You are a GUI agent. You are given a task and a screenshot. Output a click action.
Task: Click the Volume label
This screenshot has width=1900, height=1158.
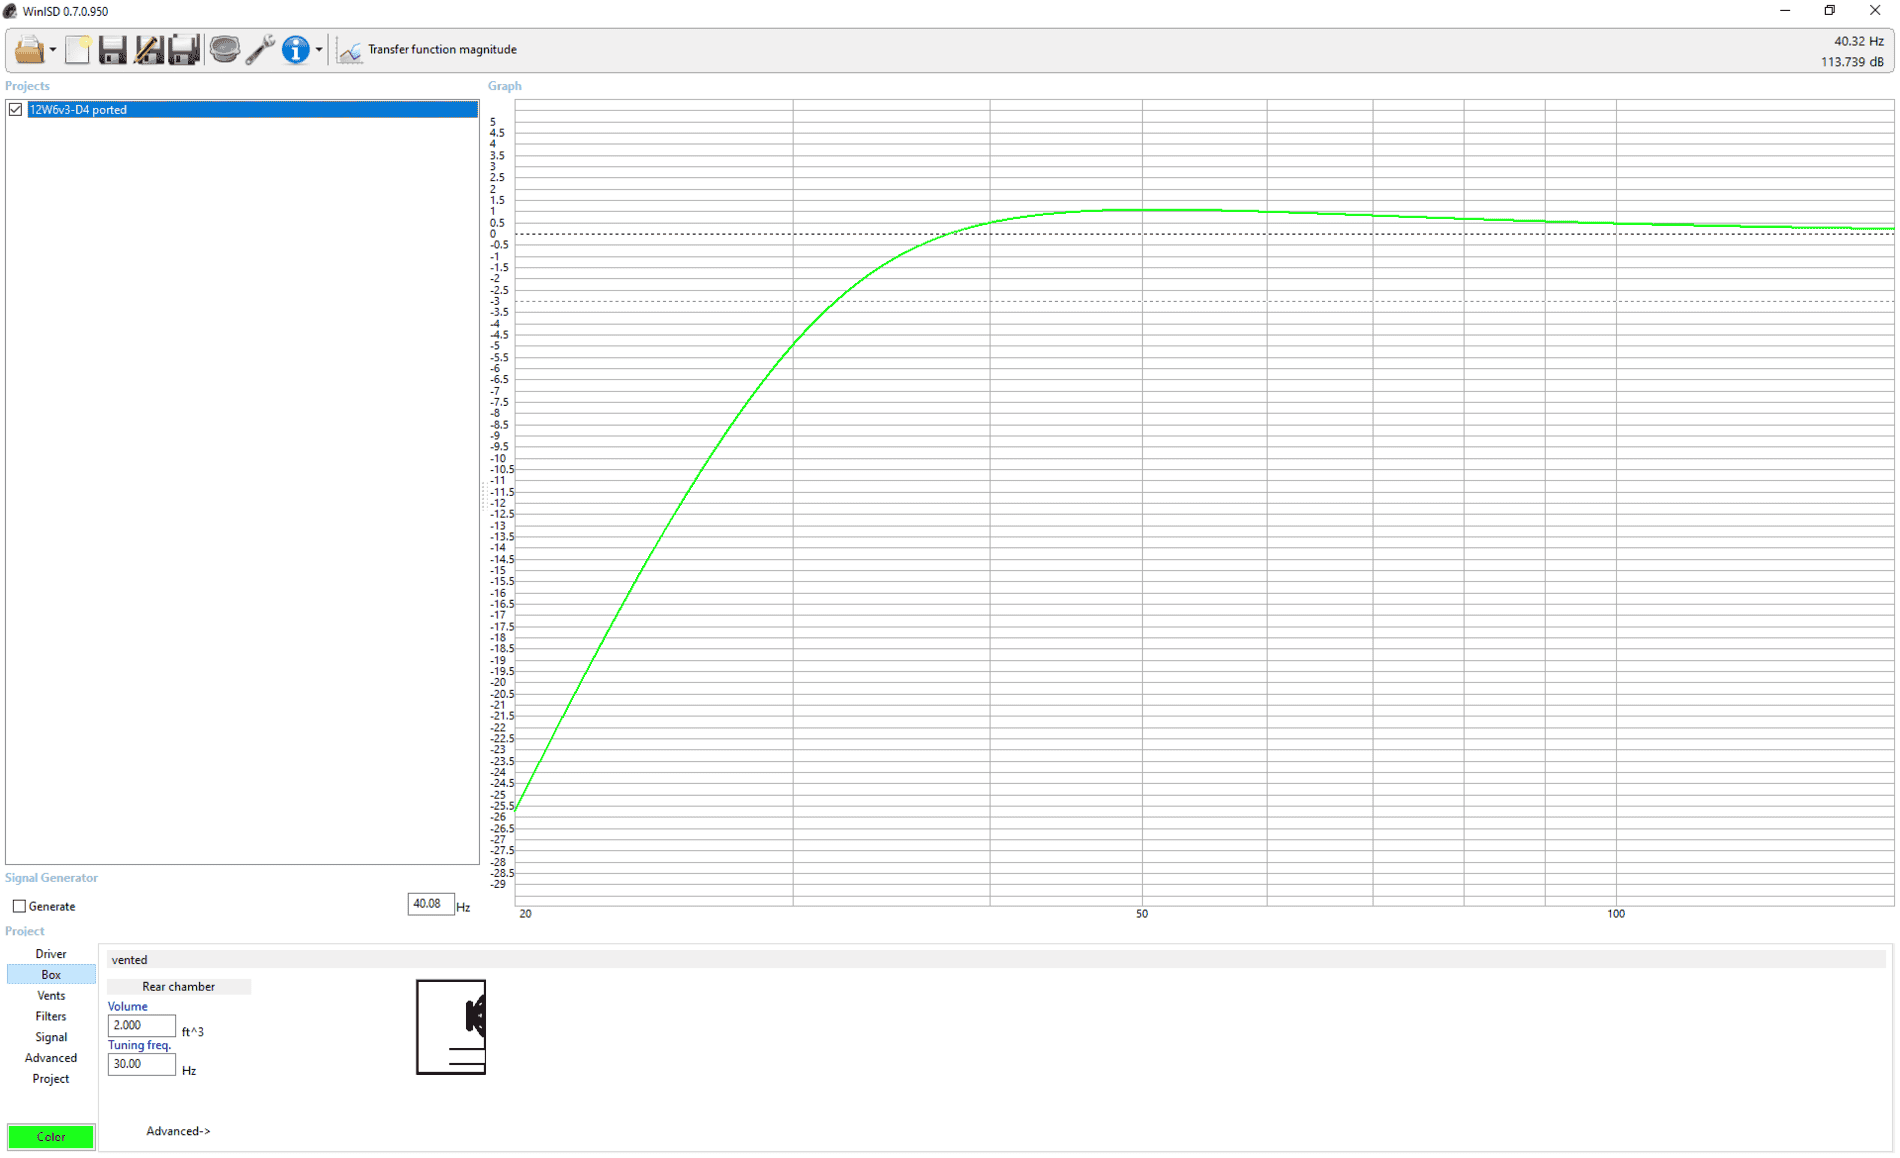click(128, 1007)
